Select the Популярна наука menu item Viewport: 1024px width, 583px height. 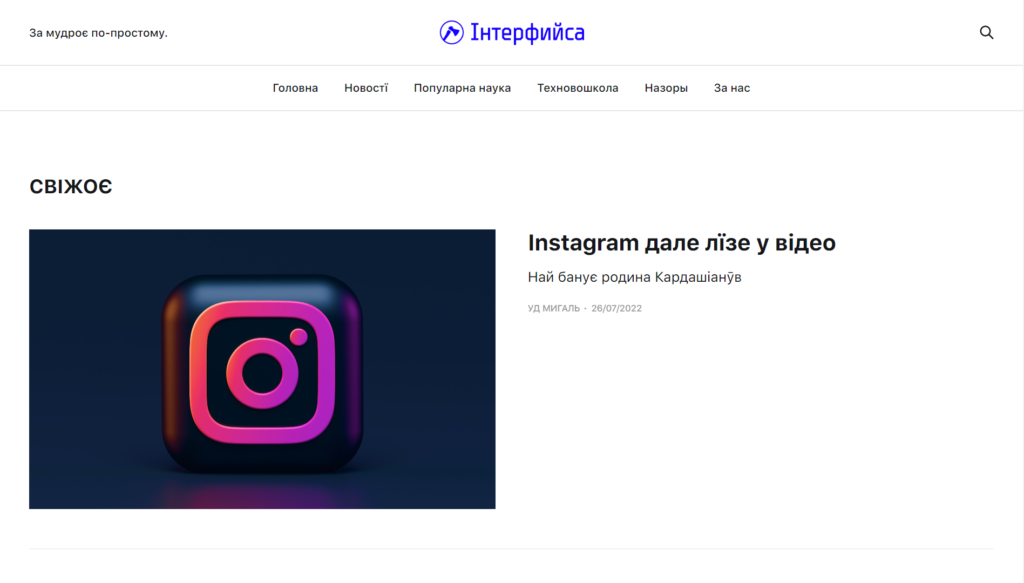[x=462, y=88]
